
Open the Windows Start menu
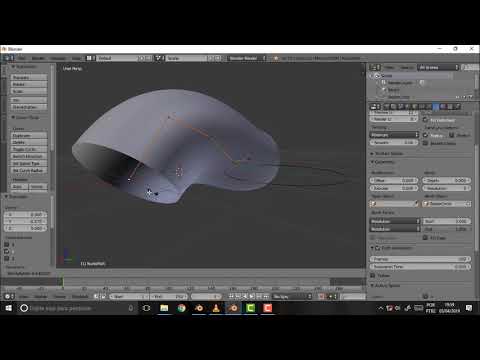coord(8,308)
